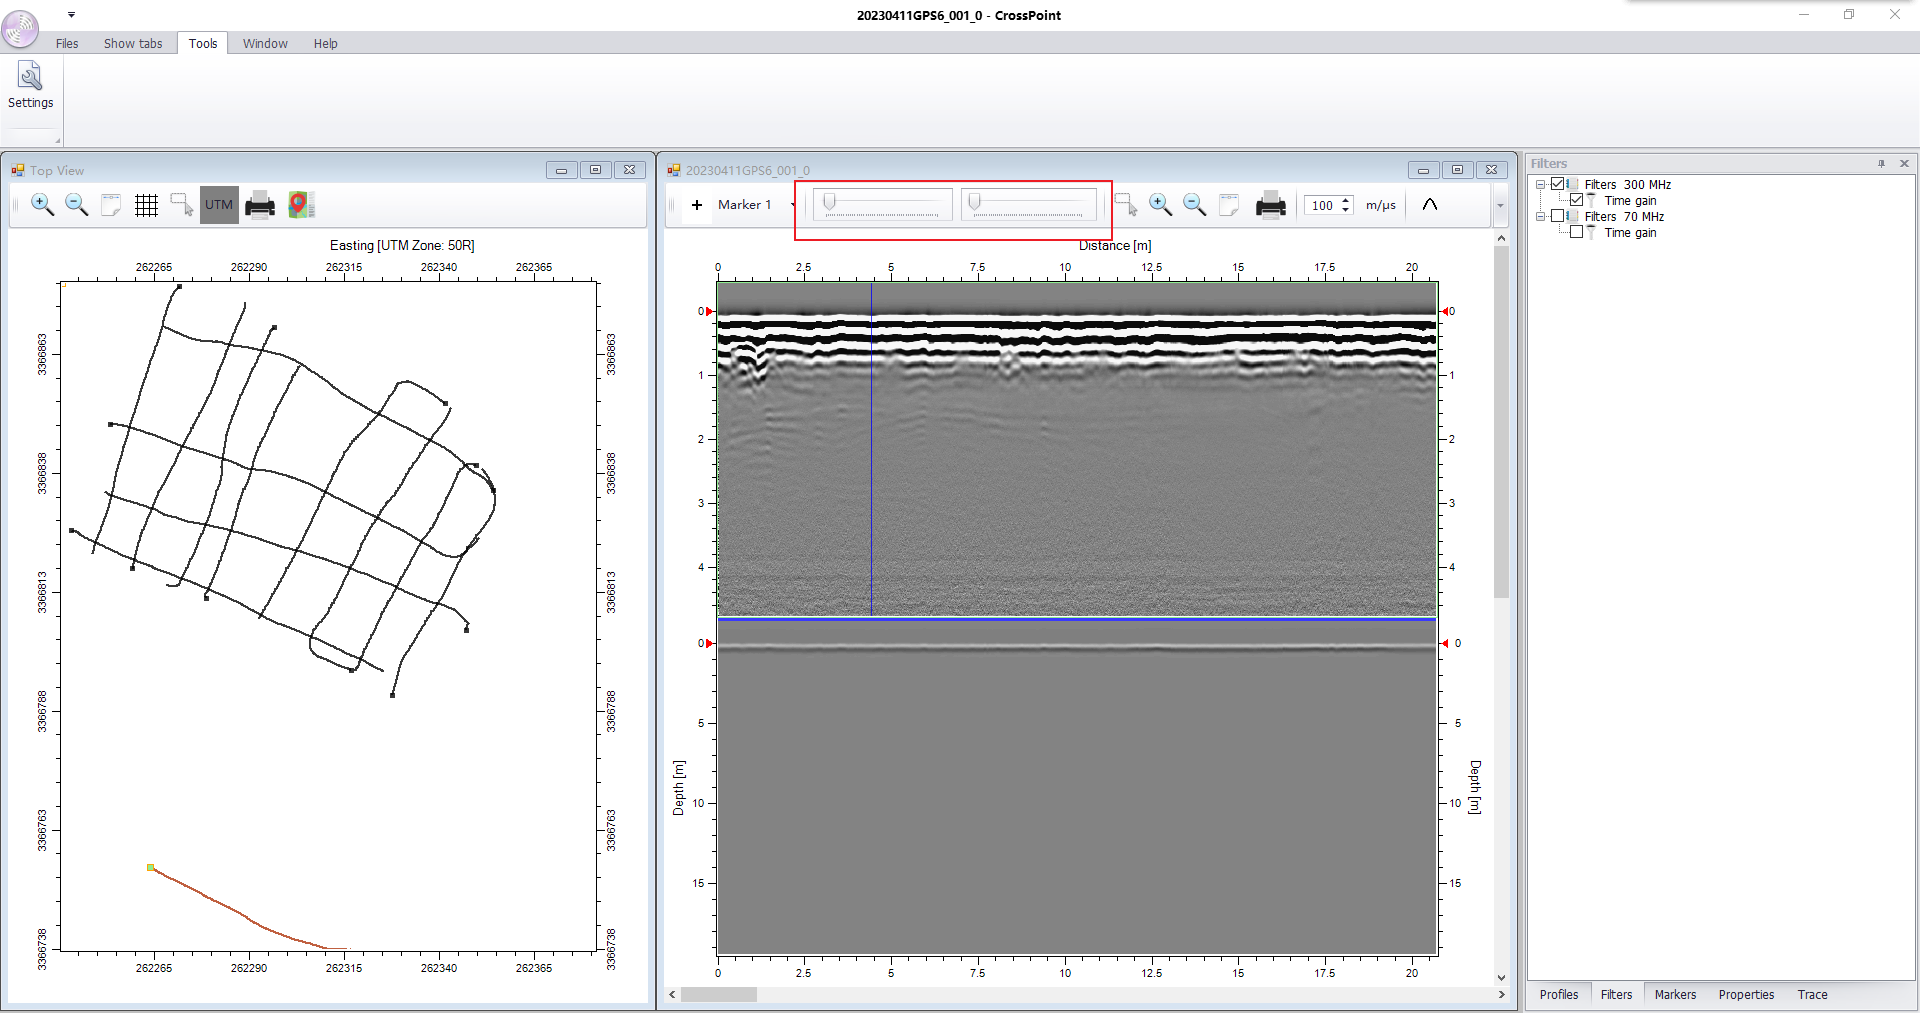1920x1013 pixels.
Task: Open the Window menu
Action: pyautogui.click(x=265, y=43)
